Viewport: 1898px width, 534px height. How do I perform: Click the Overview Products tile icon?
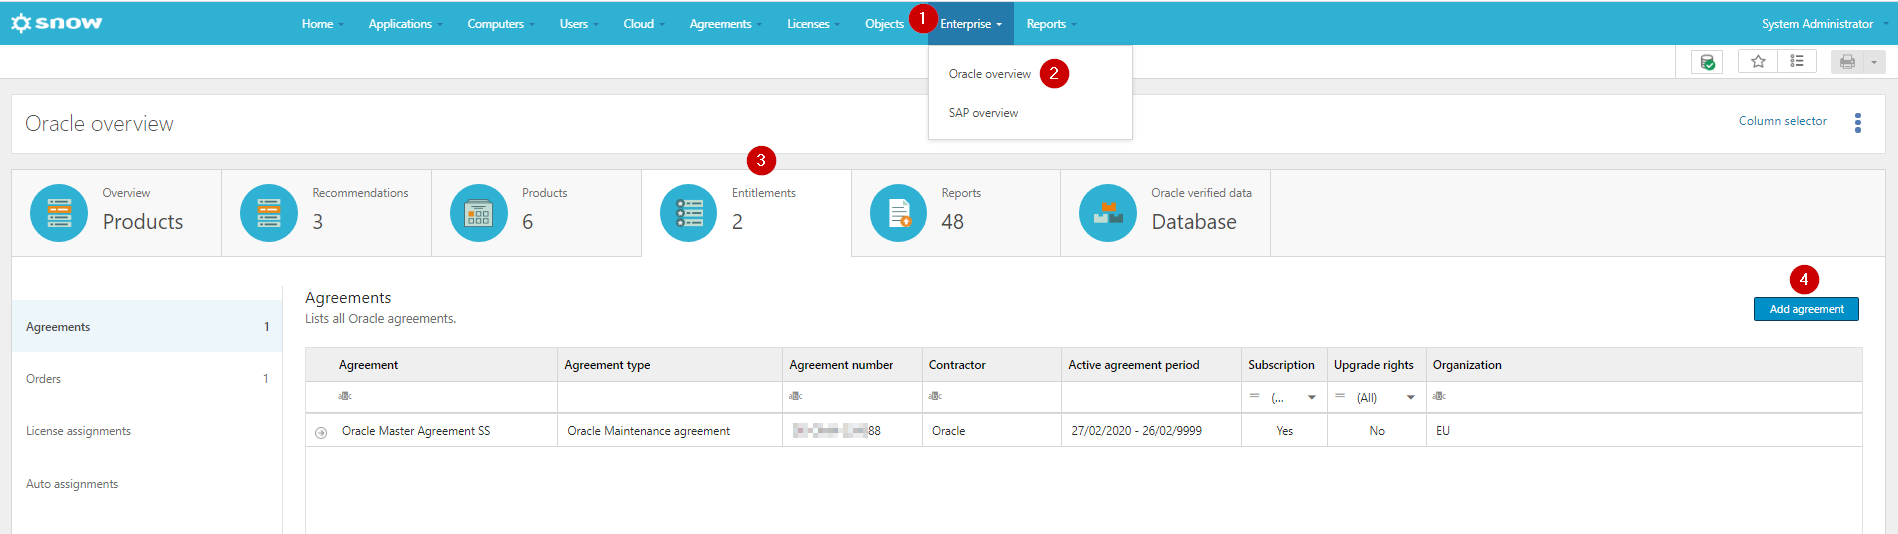(59, 213)
